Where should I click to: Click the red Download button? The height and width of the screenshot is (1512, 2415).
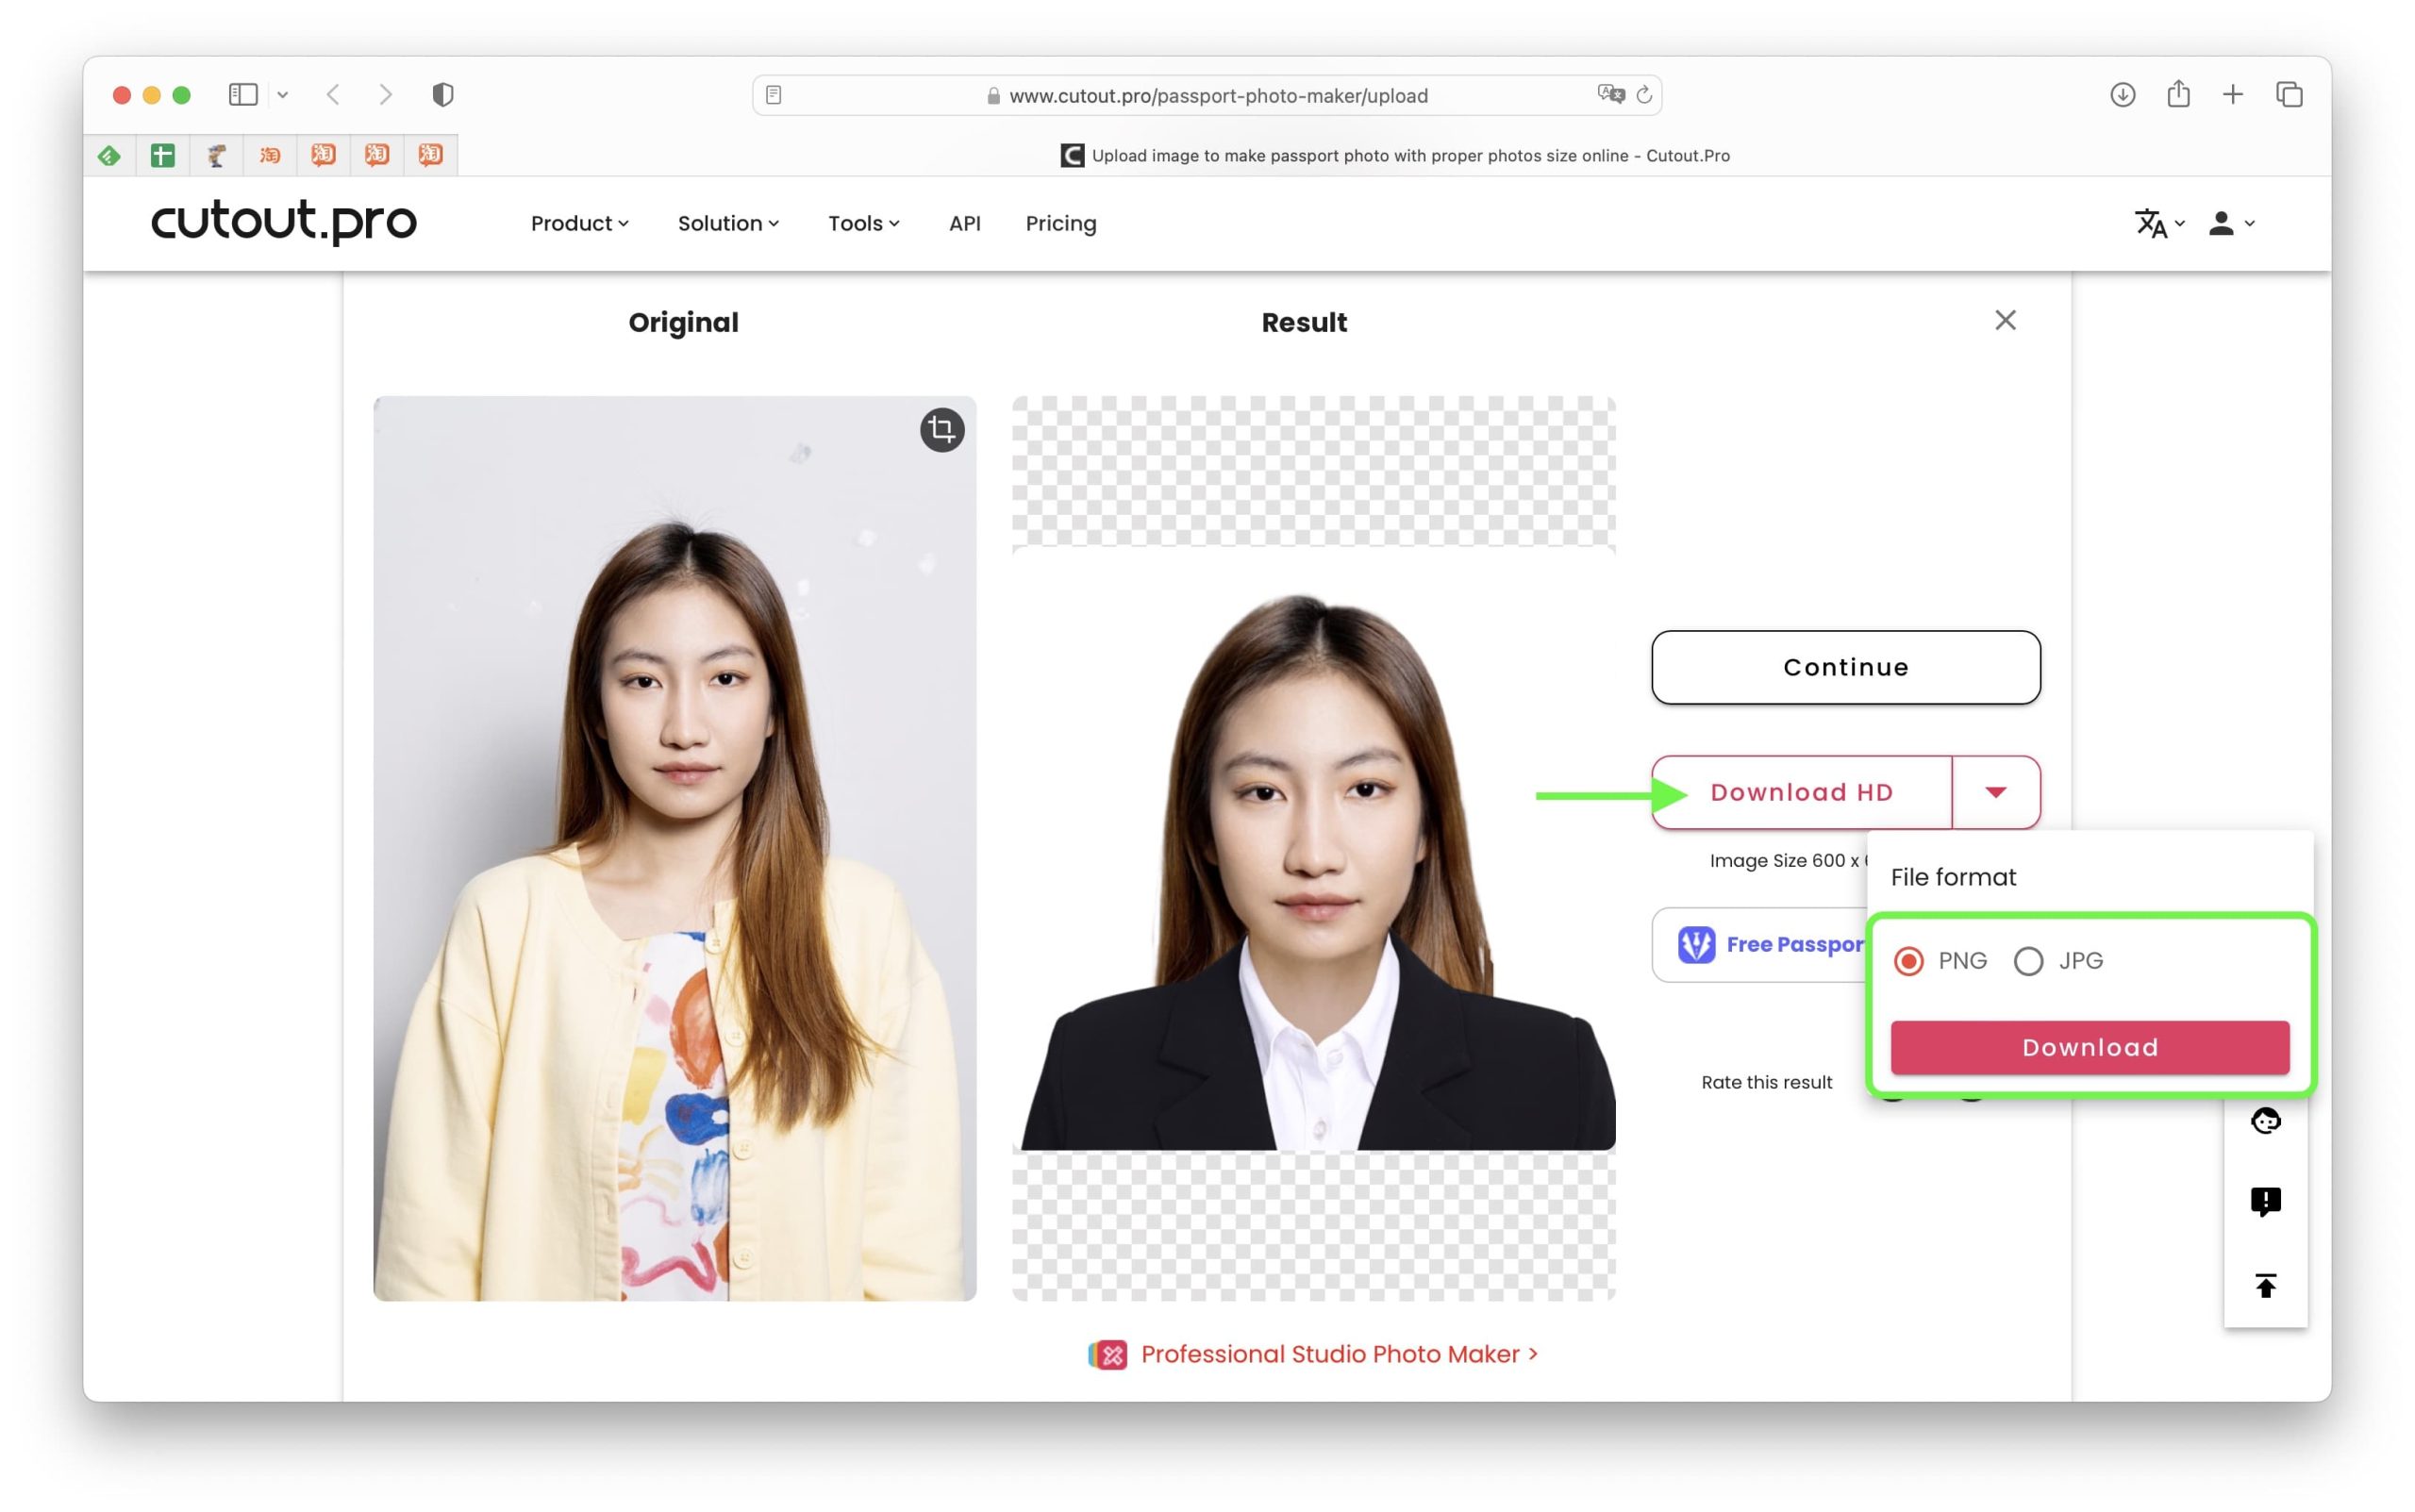(x=2089, y=1047)
